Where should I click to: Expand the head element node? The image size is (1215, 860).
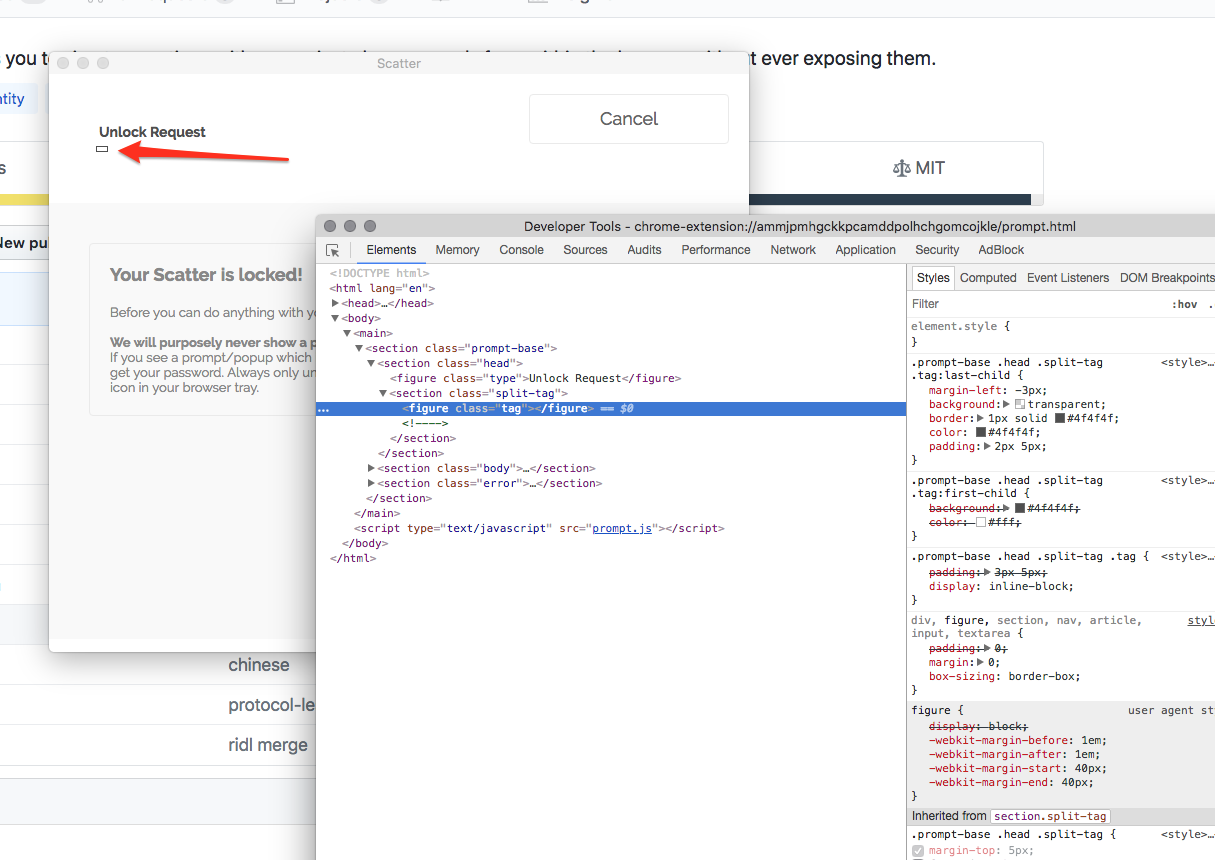point(336,303)
